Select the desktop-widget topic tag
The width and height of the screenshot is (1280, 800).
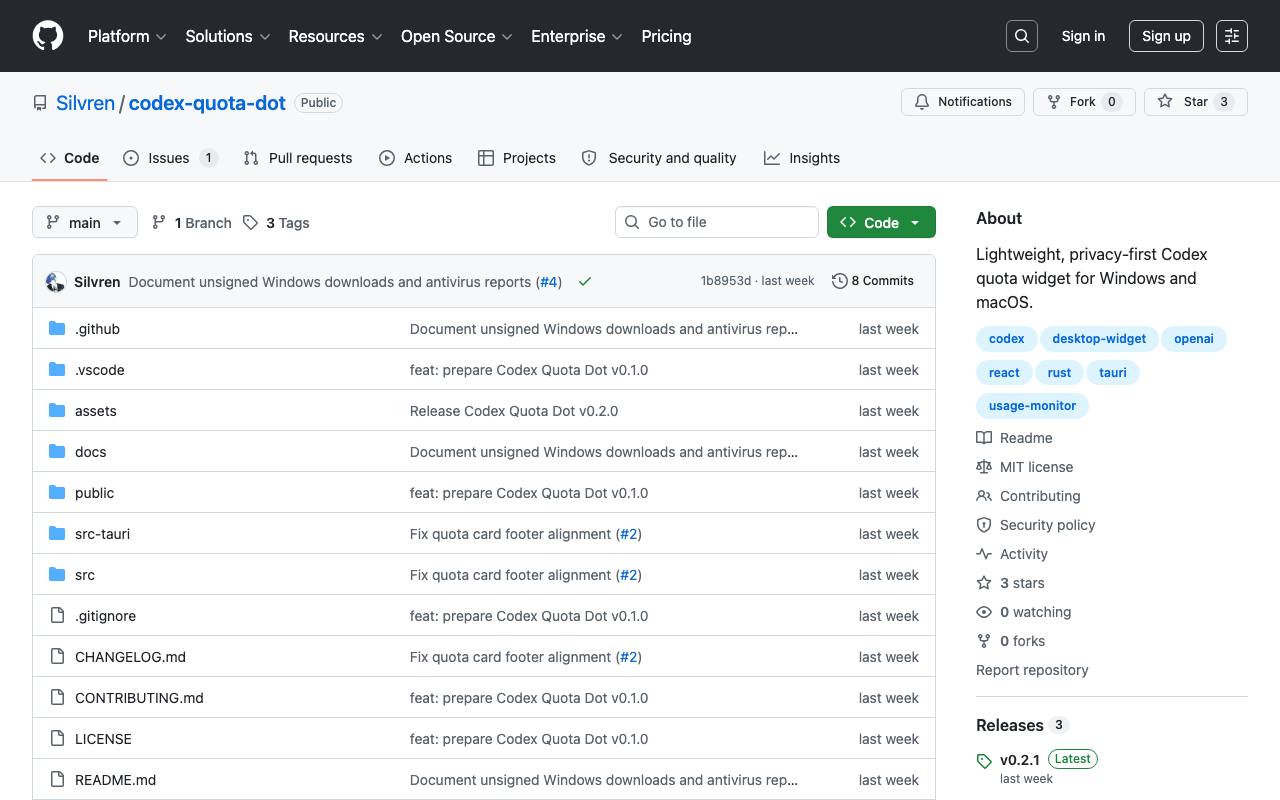click(1099, 339)
